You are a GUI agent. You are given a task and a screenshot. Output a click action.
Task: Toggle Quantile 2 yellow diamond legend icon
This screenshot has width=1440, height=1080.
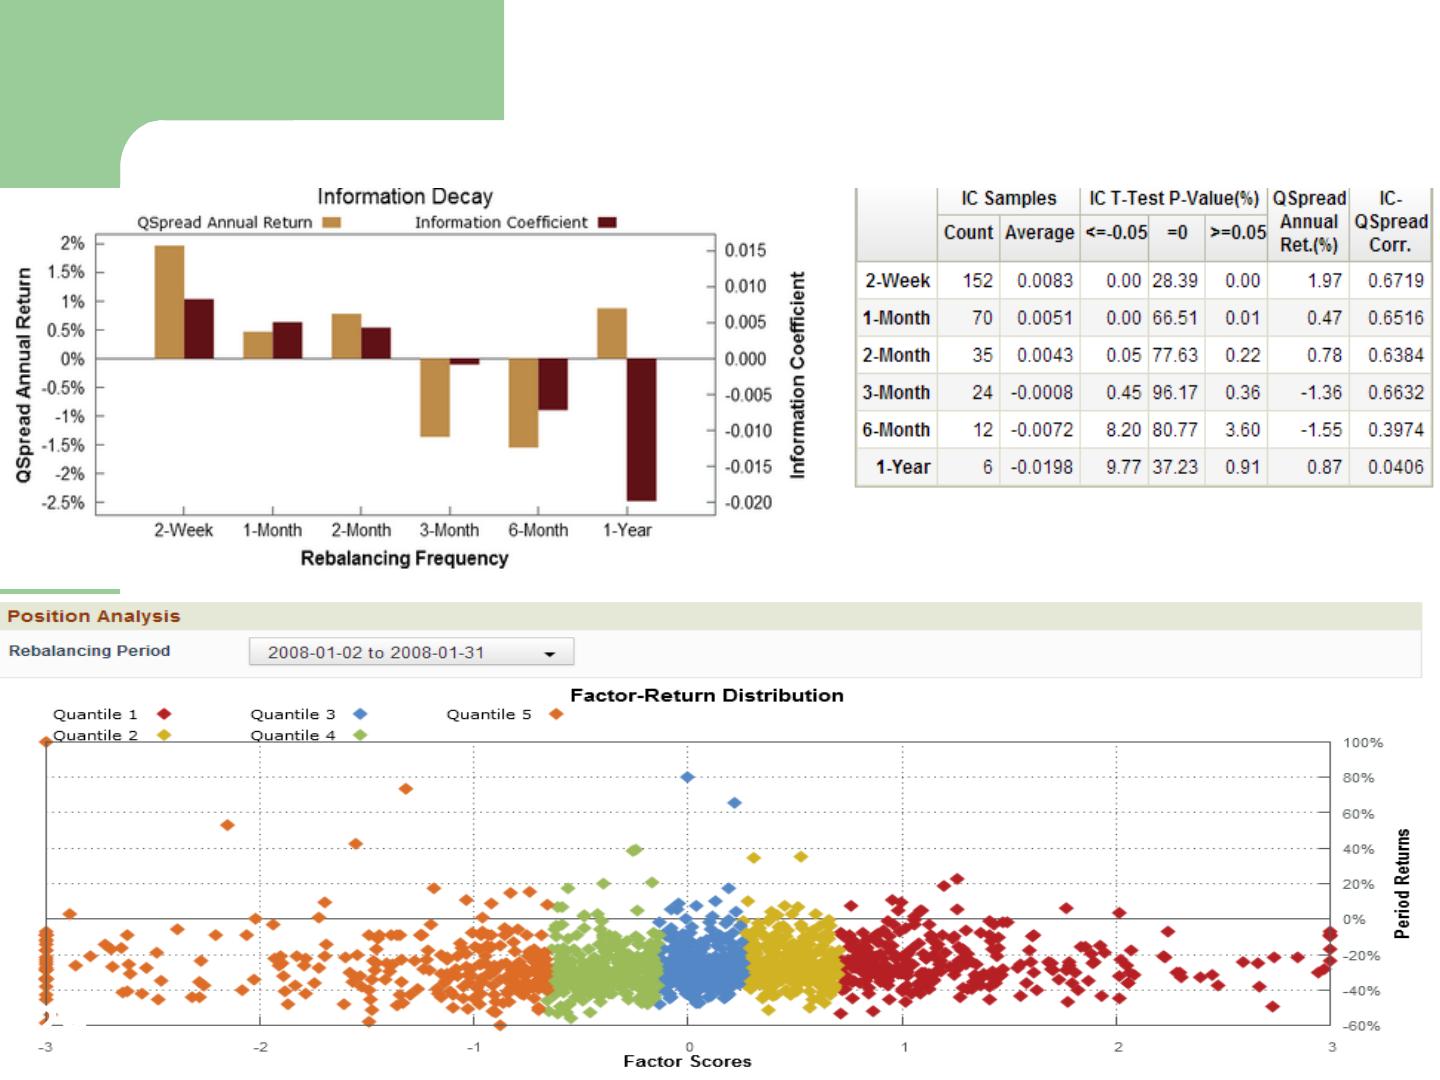click(164, 735)
